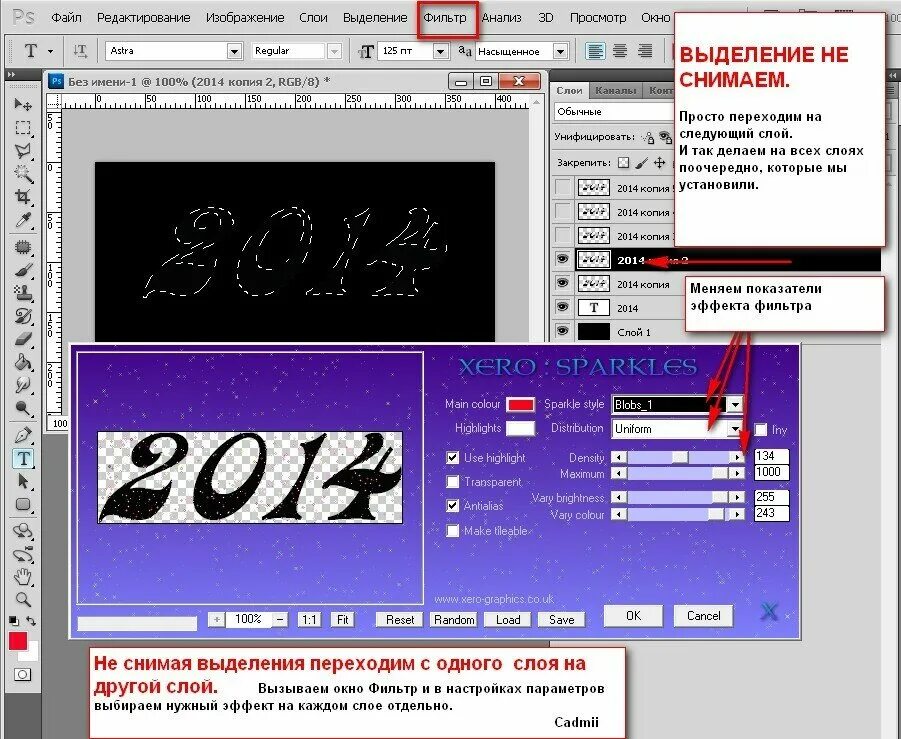Open the Distribution Uniform dropdown
This screenshot has width=901, height=739.
tap(735, 429)
